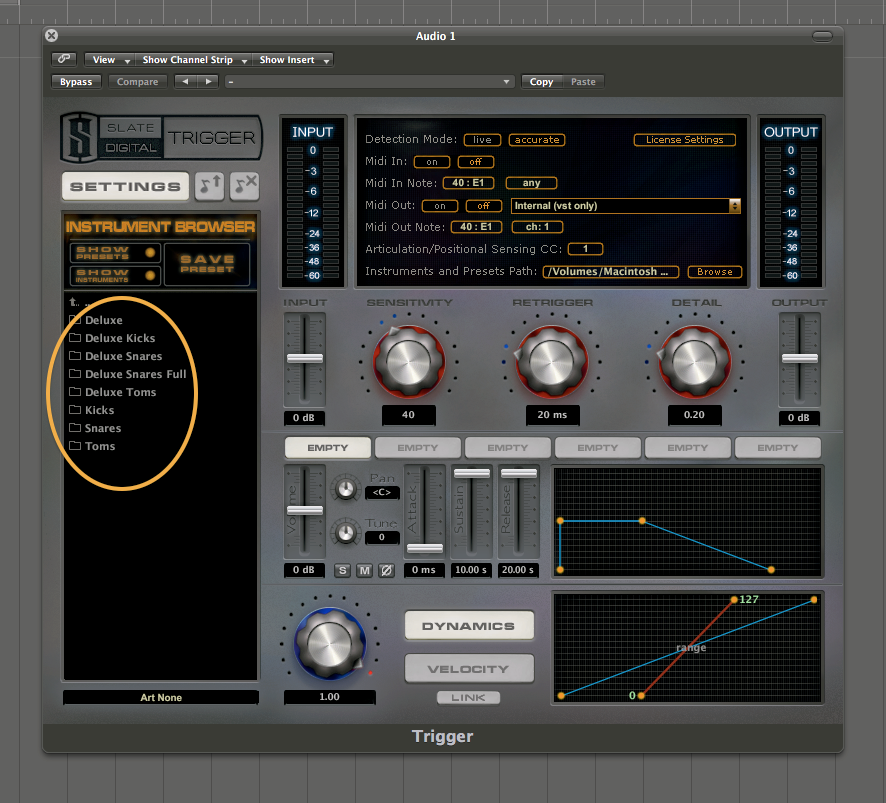Set Detection Mode to accurate
886x803 pixels.
click(x=537, y=140)
